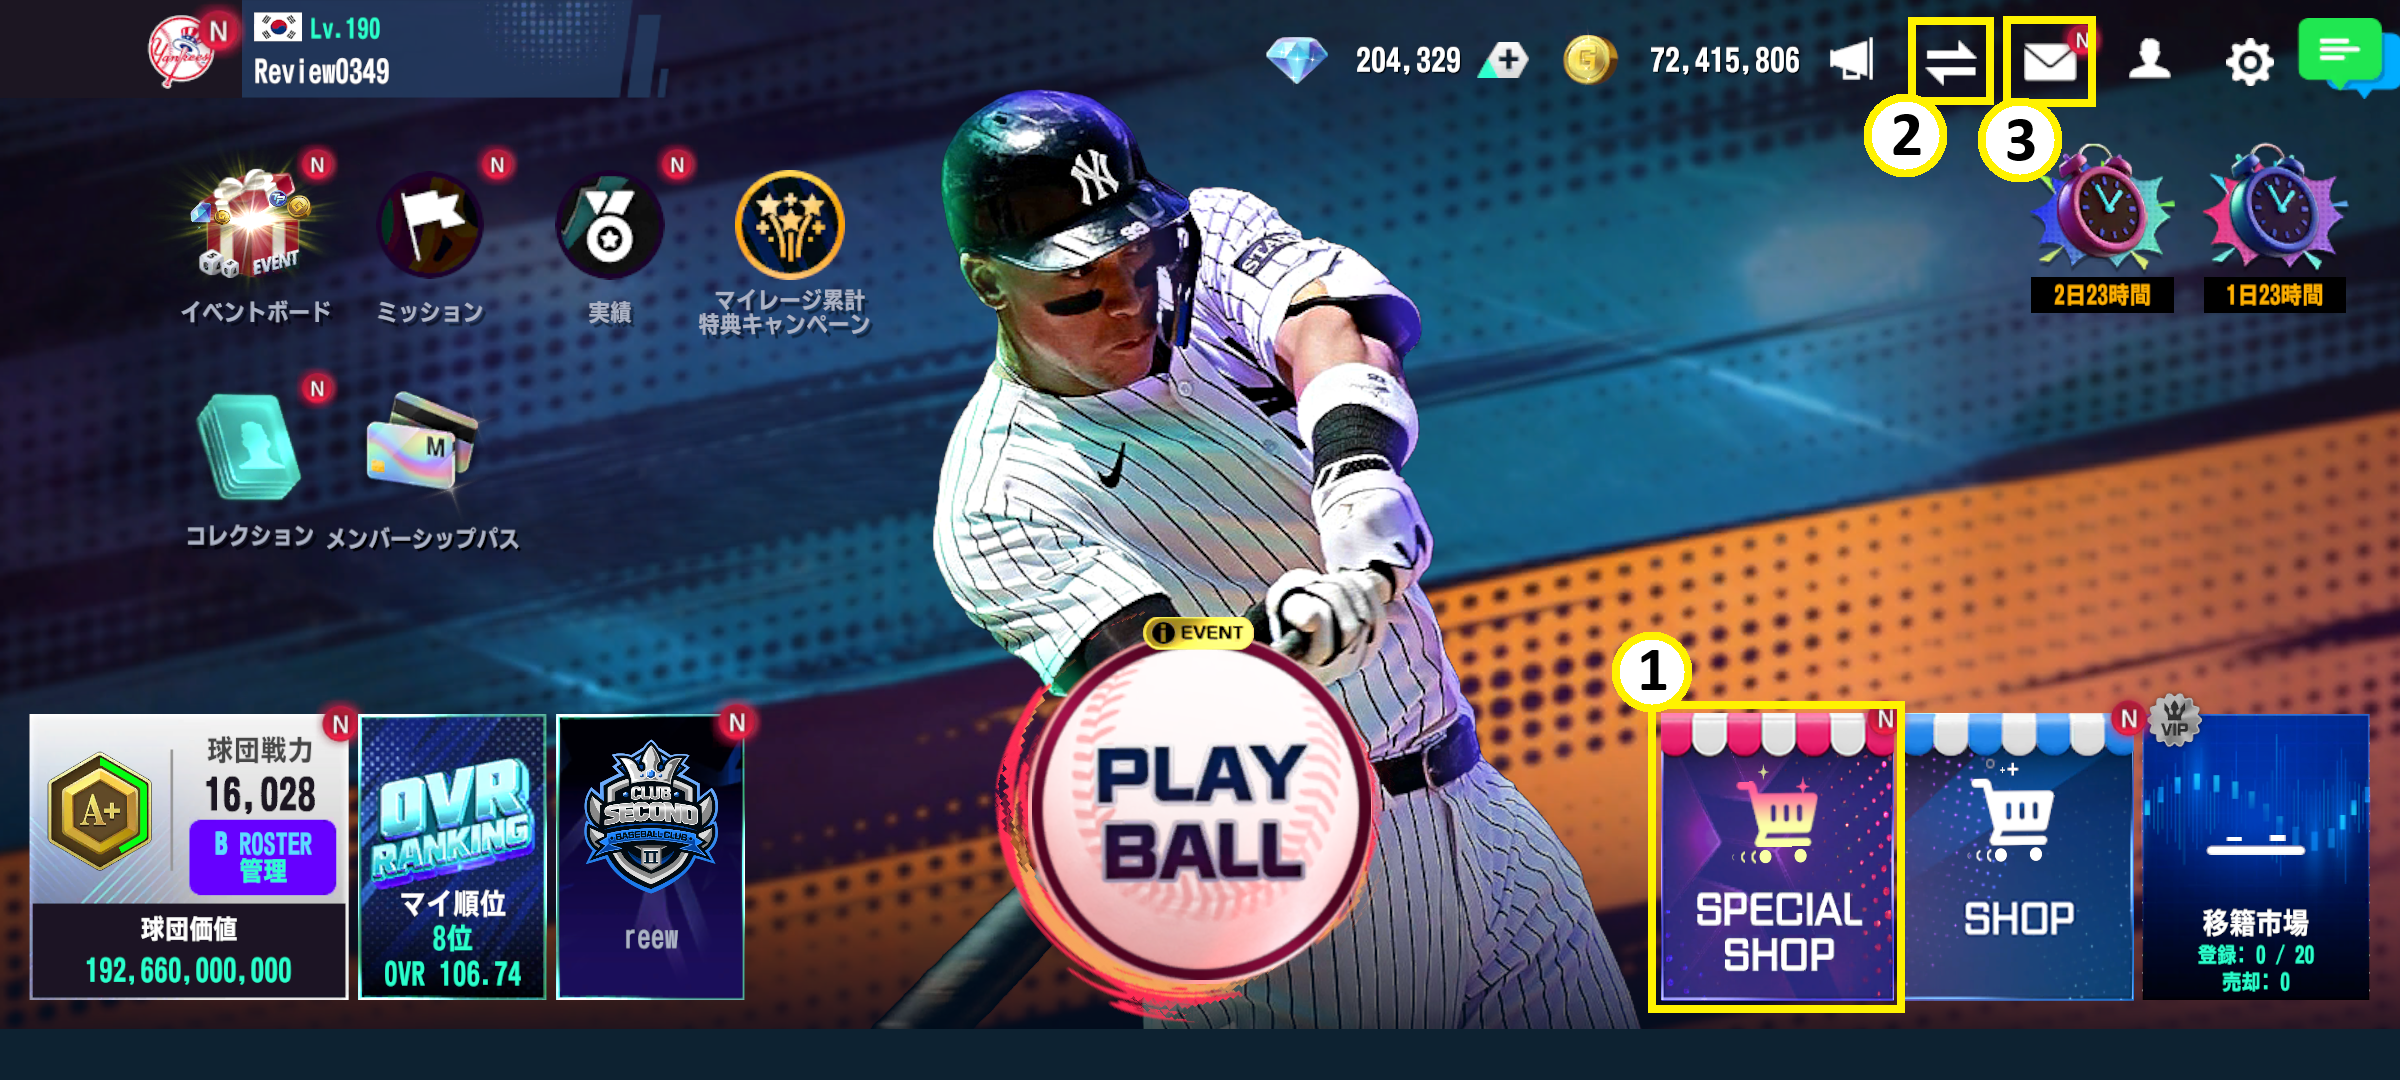Open the SPECIAL SHOP tile
Viewport: 2400px width, 1080px height.
click(1777, 856)
